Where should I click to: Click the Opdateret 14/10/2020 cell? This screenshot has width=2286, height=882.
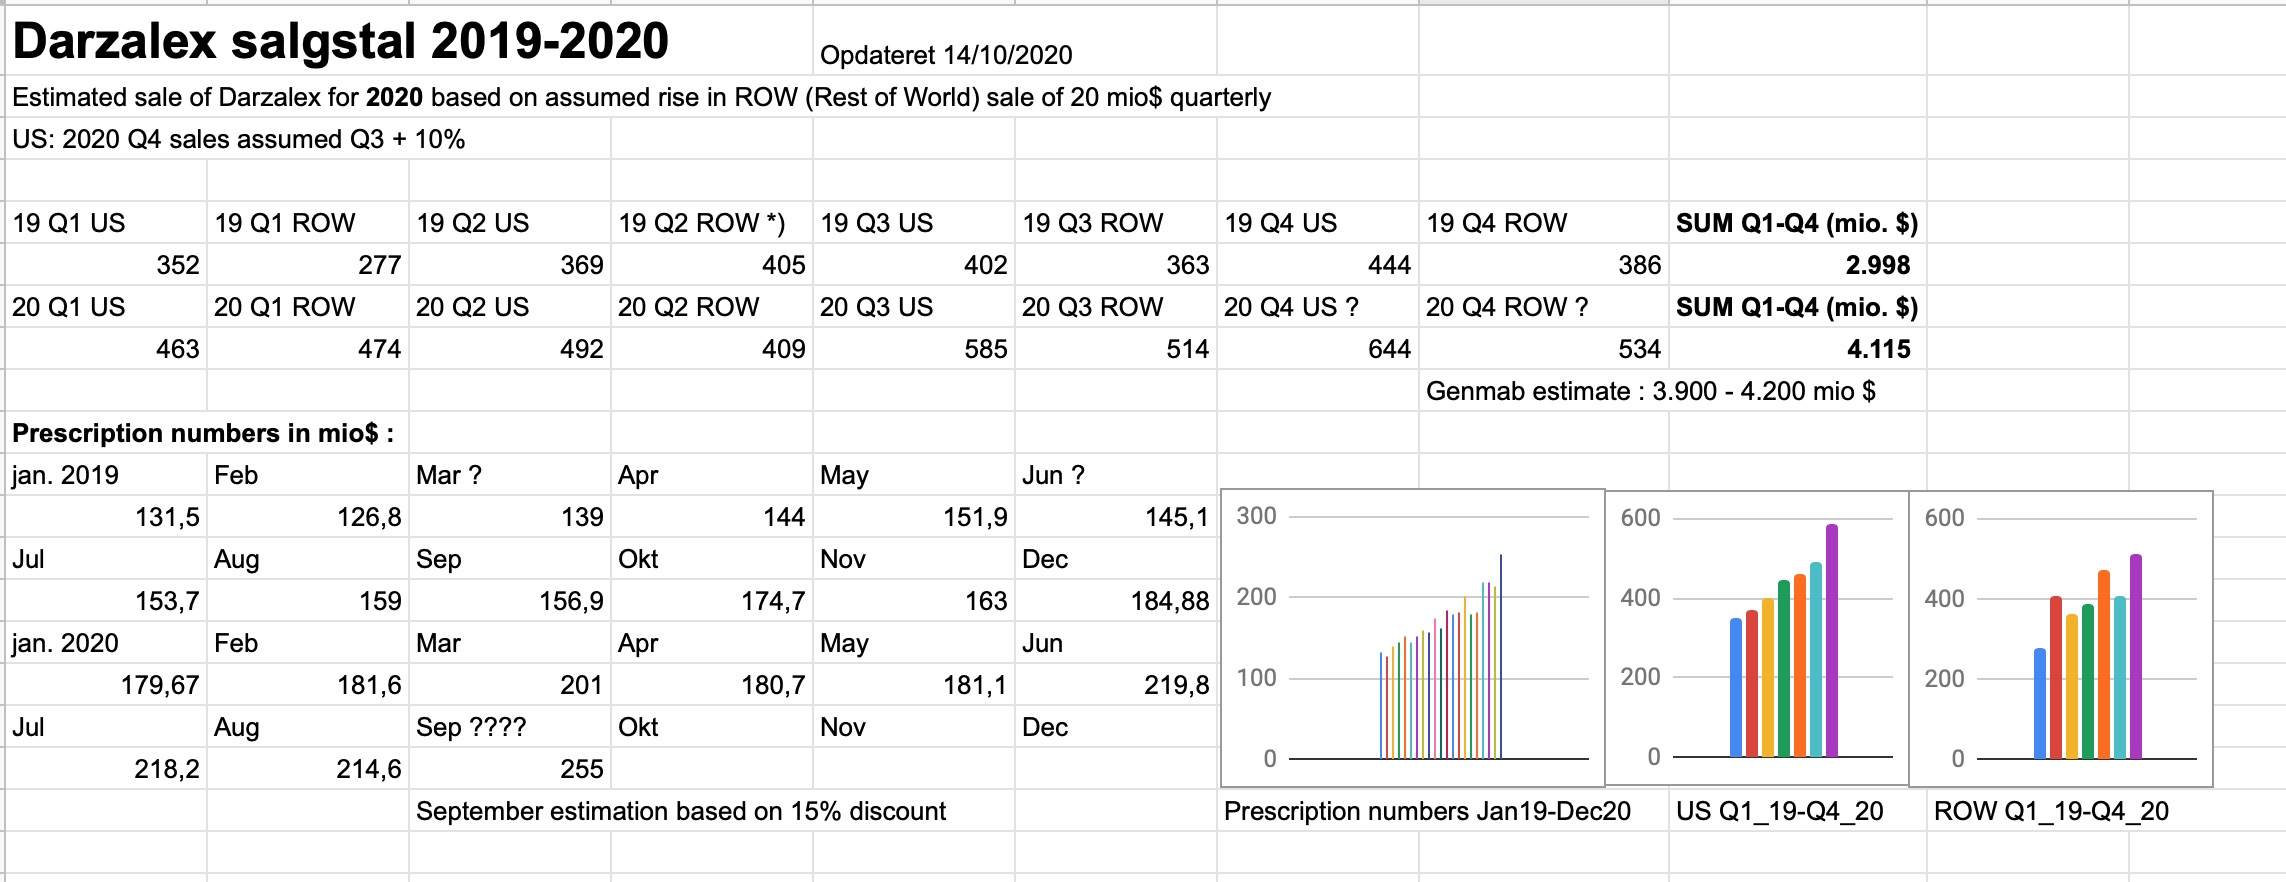pyautogui.click(x=946, y=55)
